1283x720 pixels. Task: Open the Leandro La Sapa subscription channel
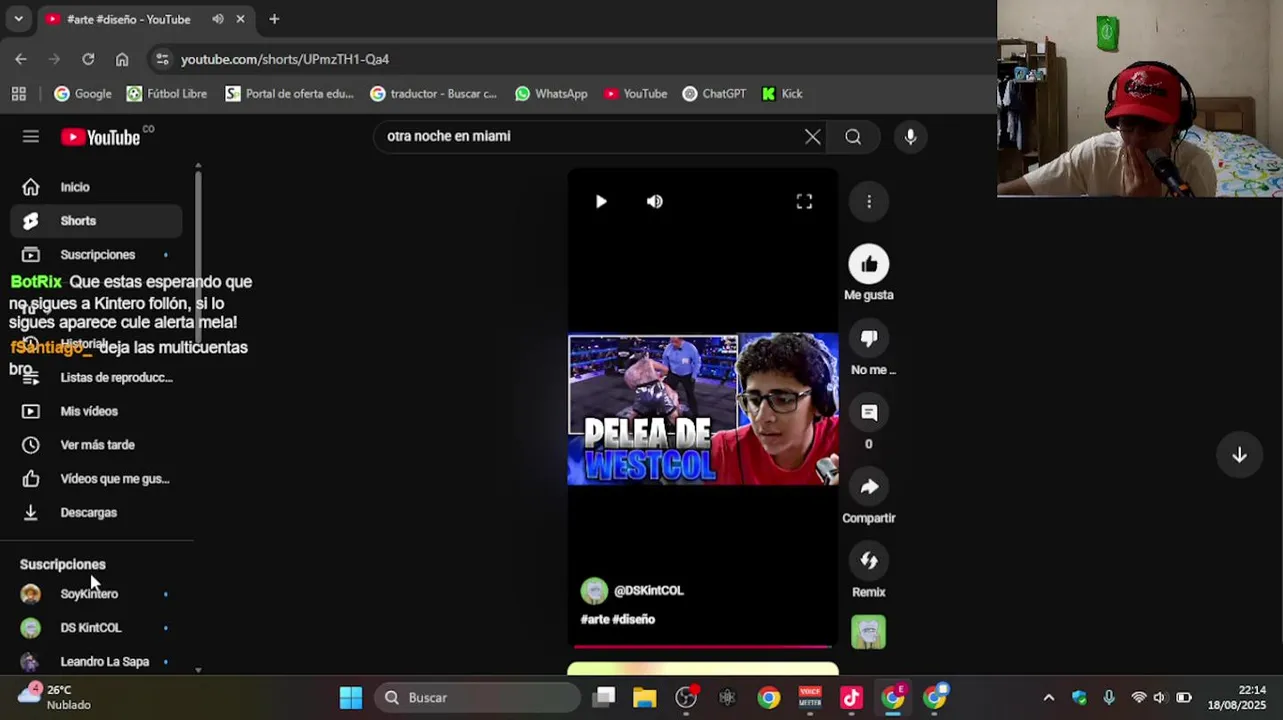pyautogui.click(x=97, y=662)
